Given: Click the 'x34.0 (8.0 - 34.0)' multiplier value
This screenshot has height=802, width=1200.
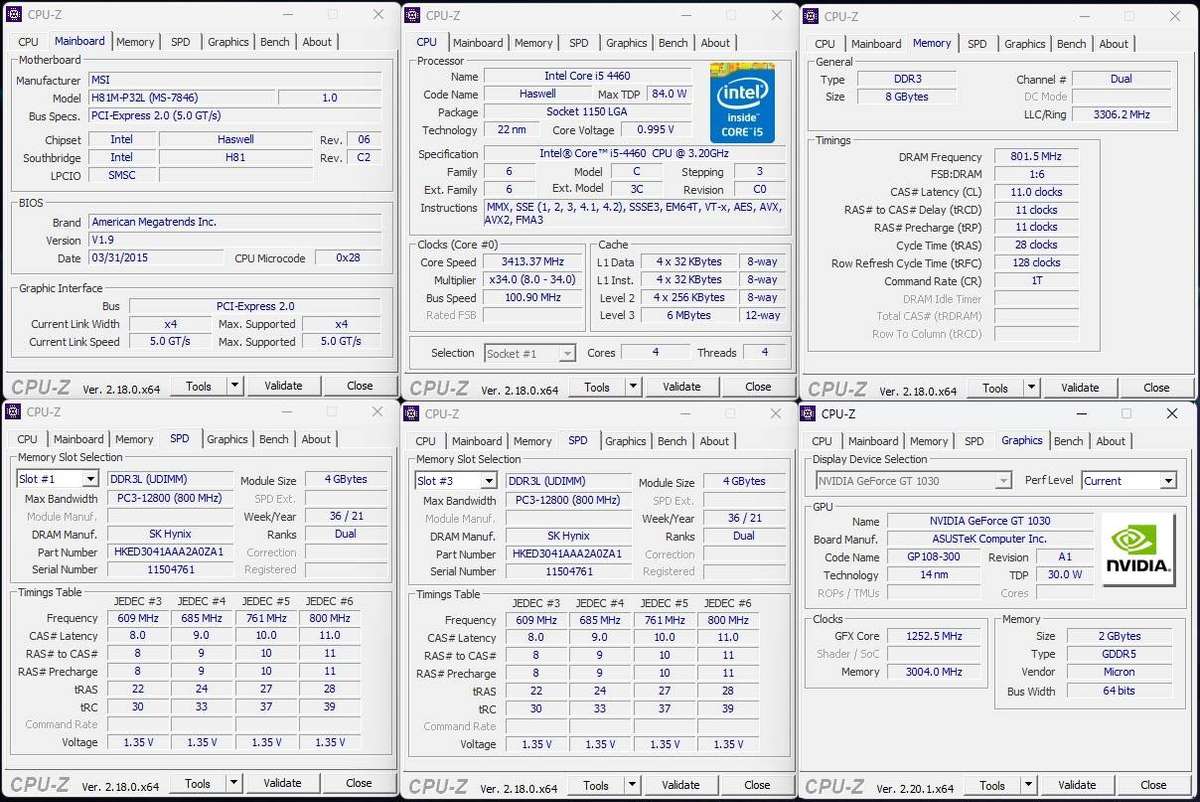Looking at the screenshot, I should (534, 280).
